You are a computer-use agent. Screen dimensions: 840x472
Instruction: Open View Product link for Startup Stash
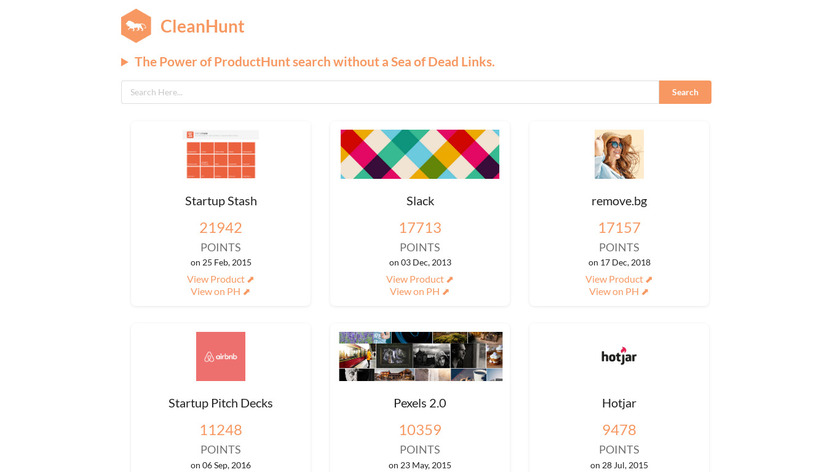216,280
